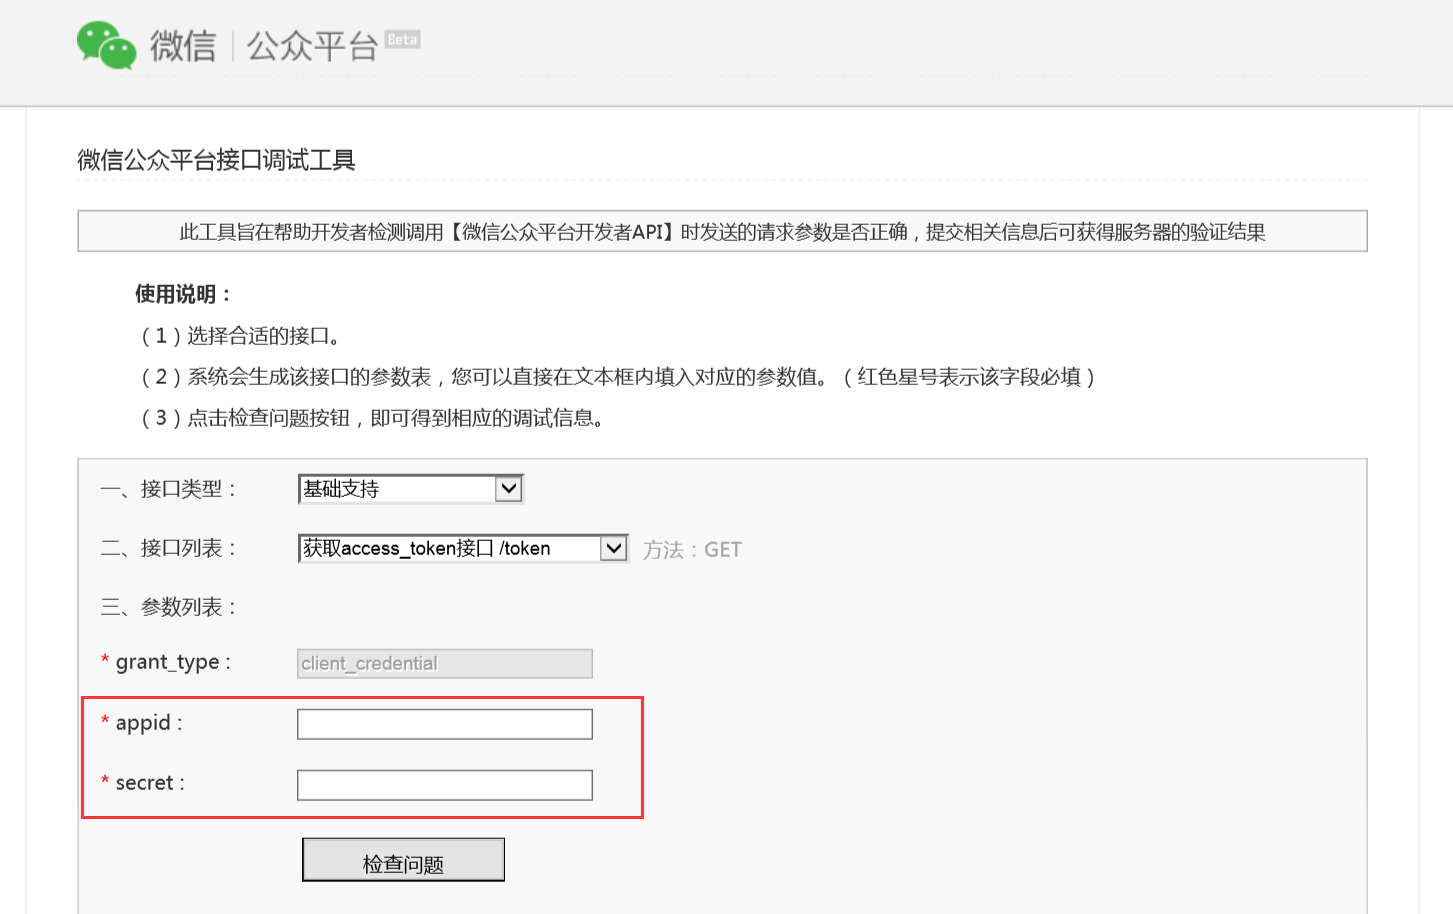
Task: Focus the secret input field
Action: [445, 785]
